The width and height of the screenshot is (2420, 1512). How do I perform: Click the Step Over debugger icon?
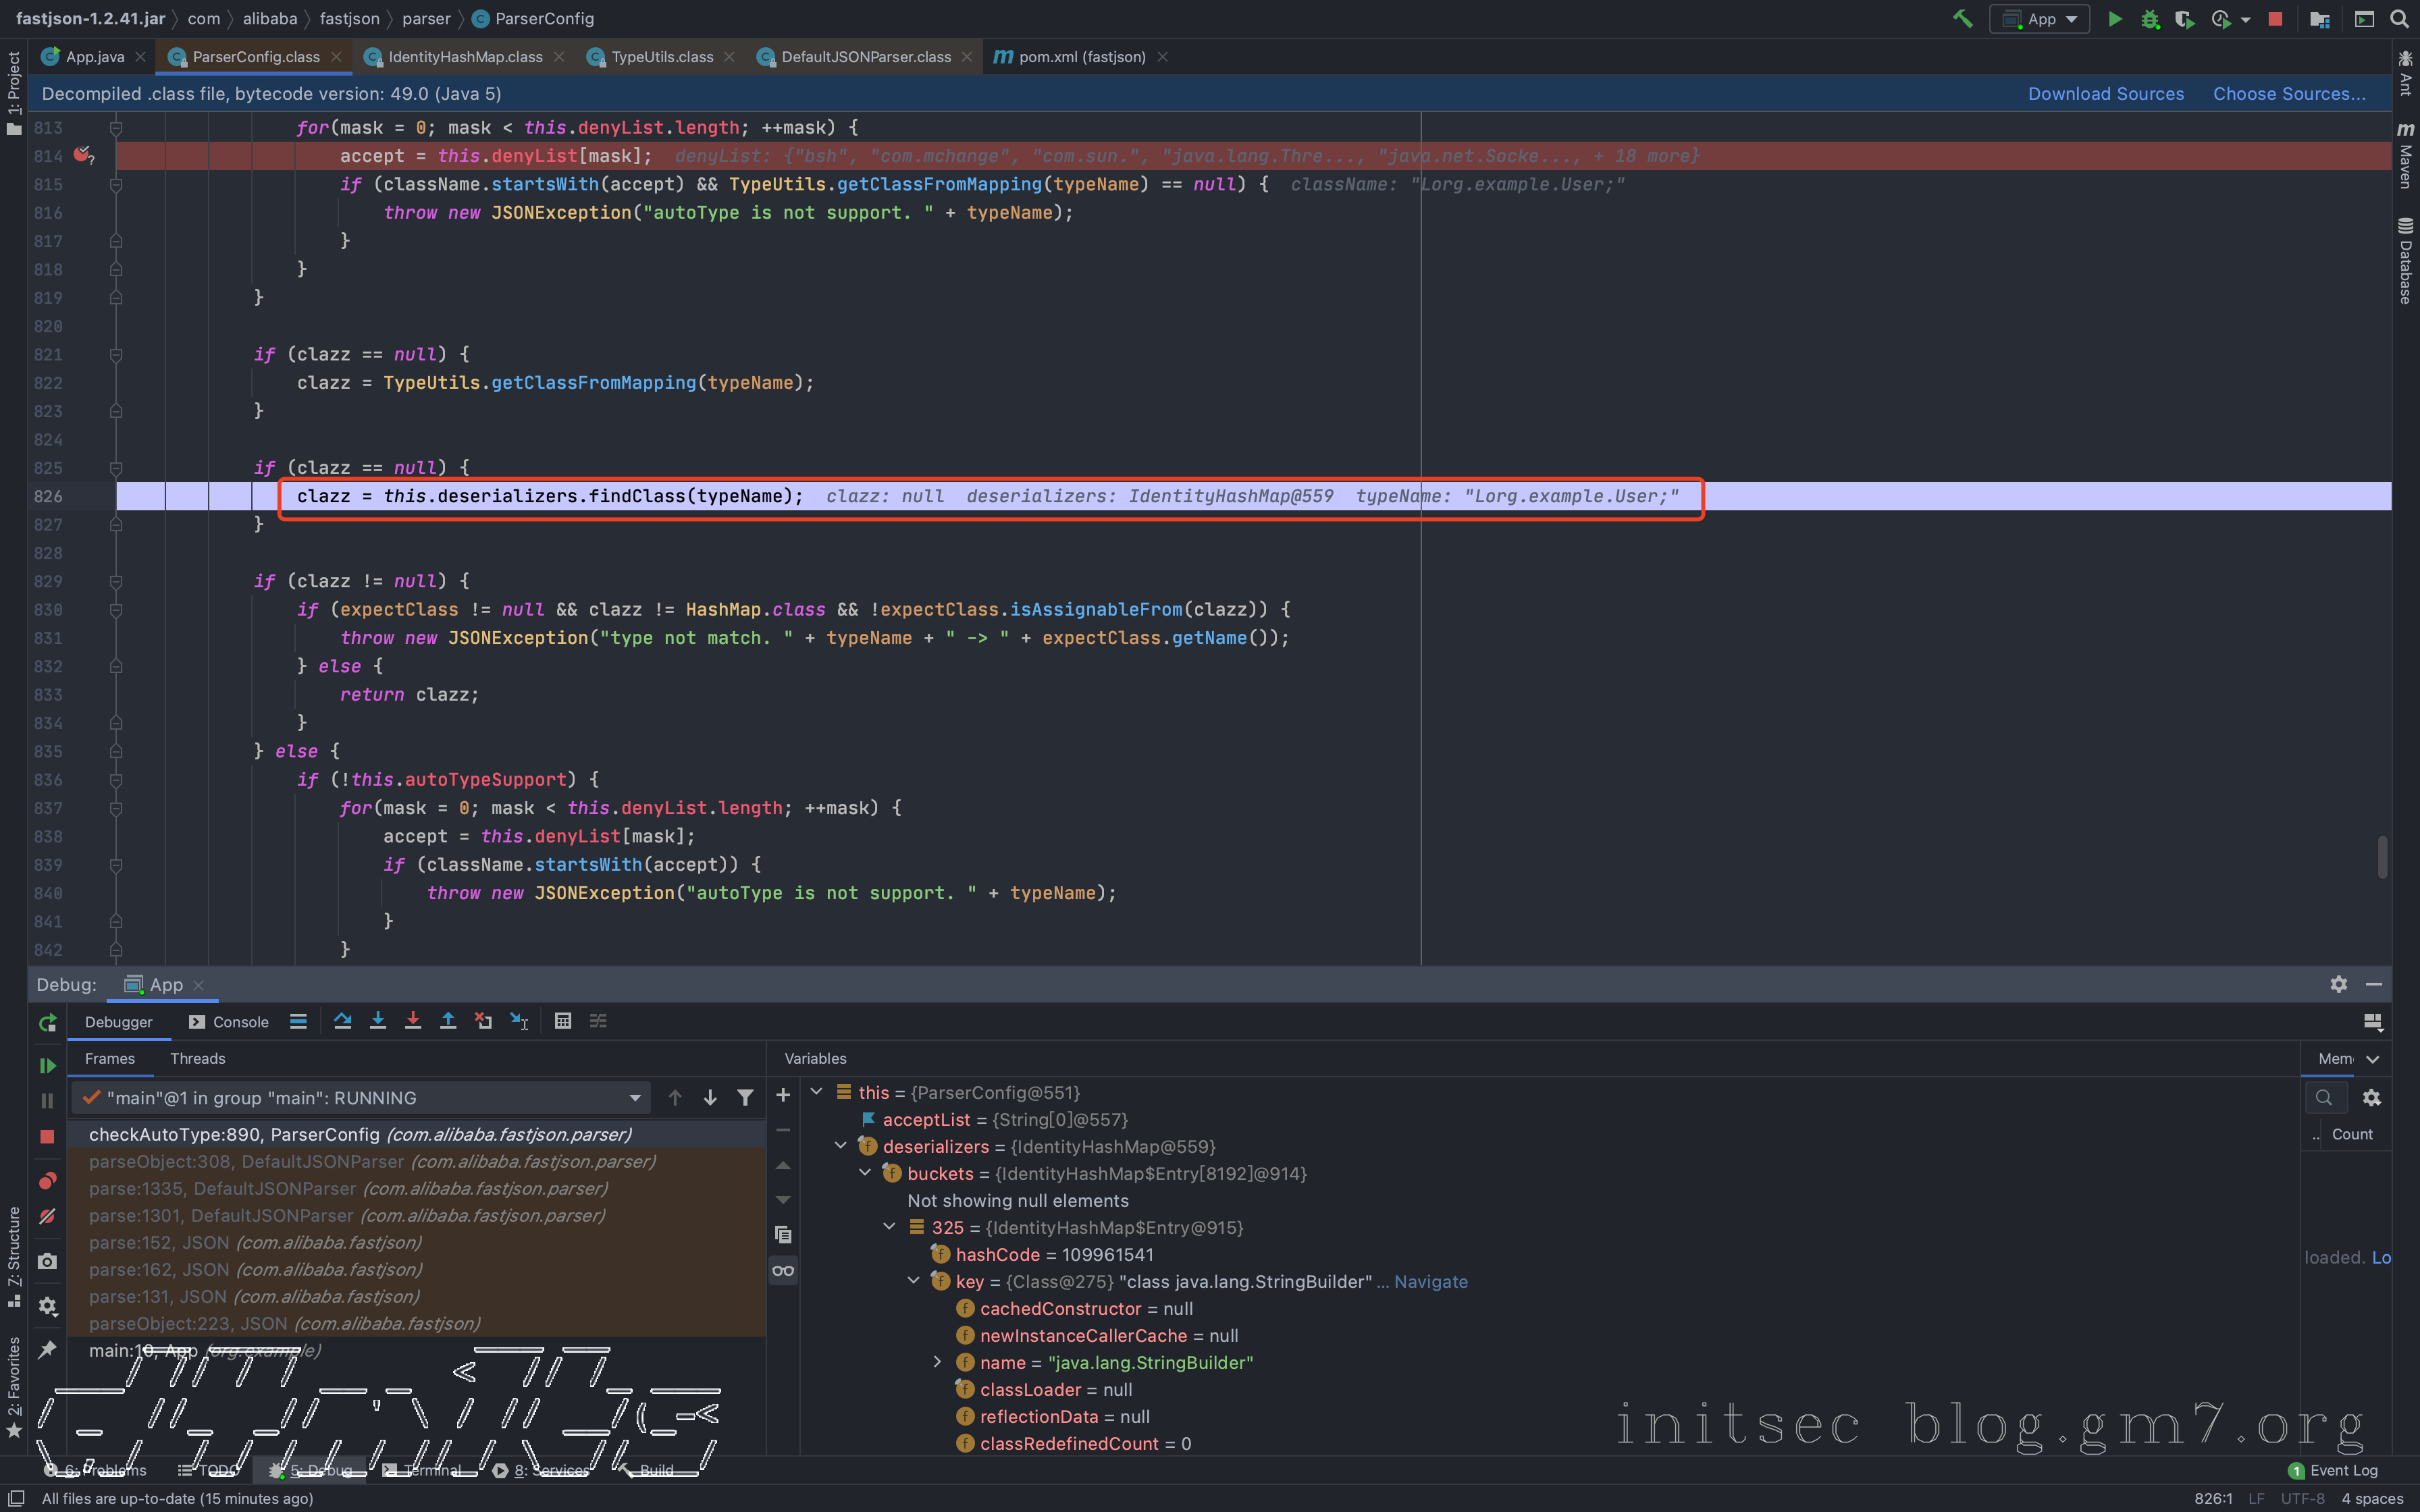coord(342,1021)
